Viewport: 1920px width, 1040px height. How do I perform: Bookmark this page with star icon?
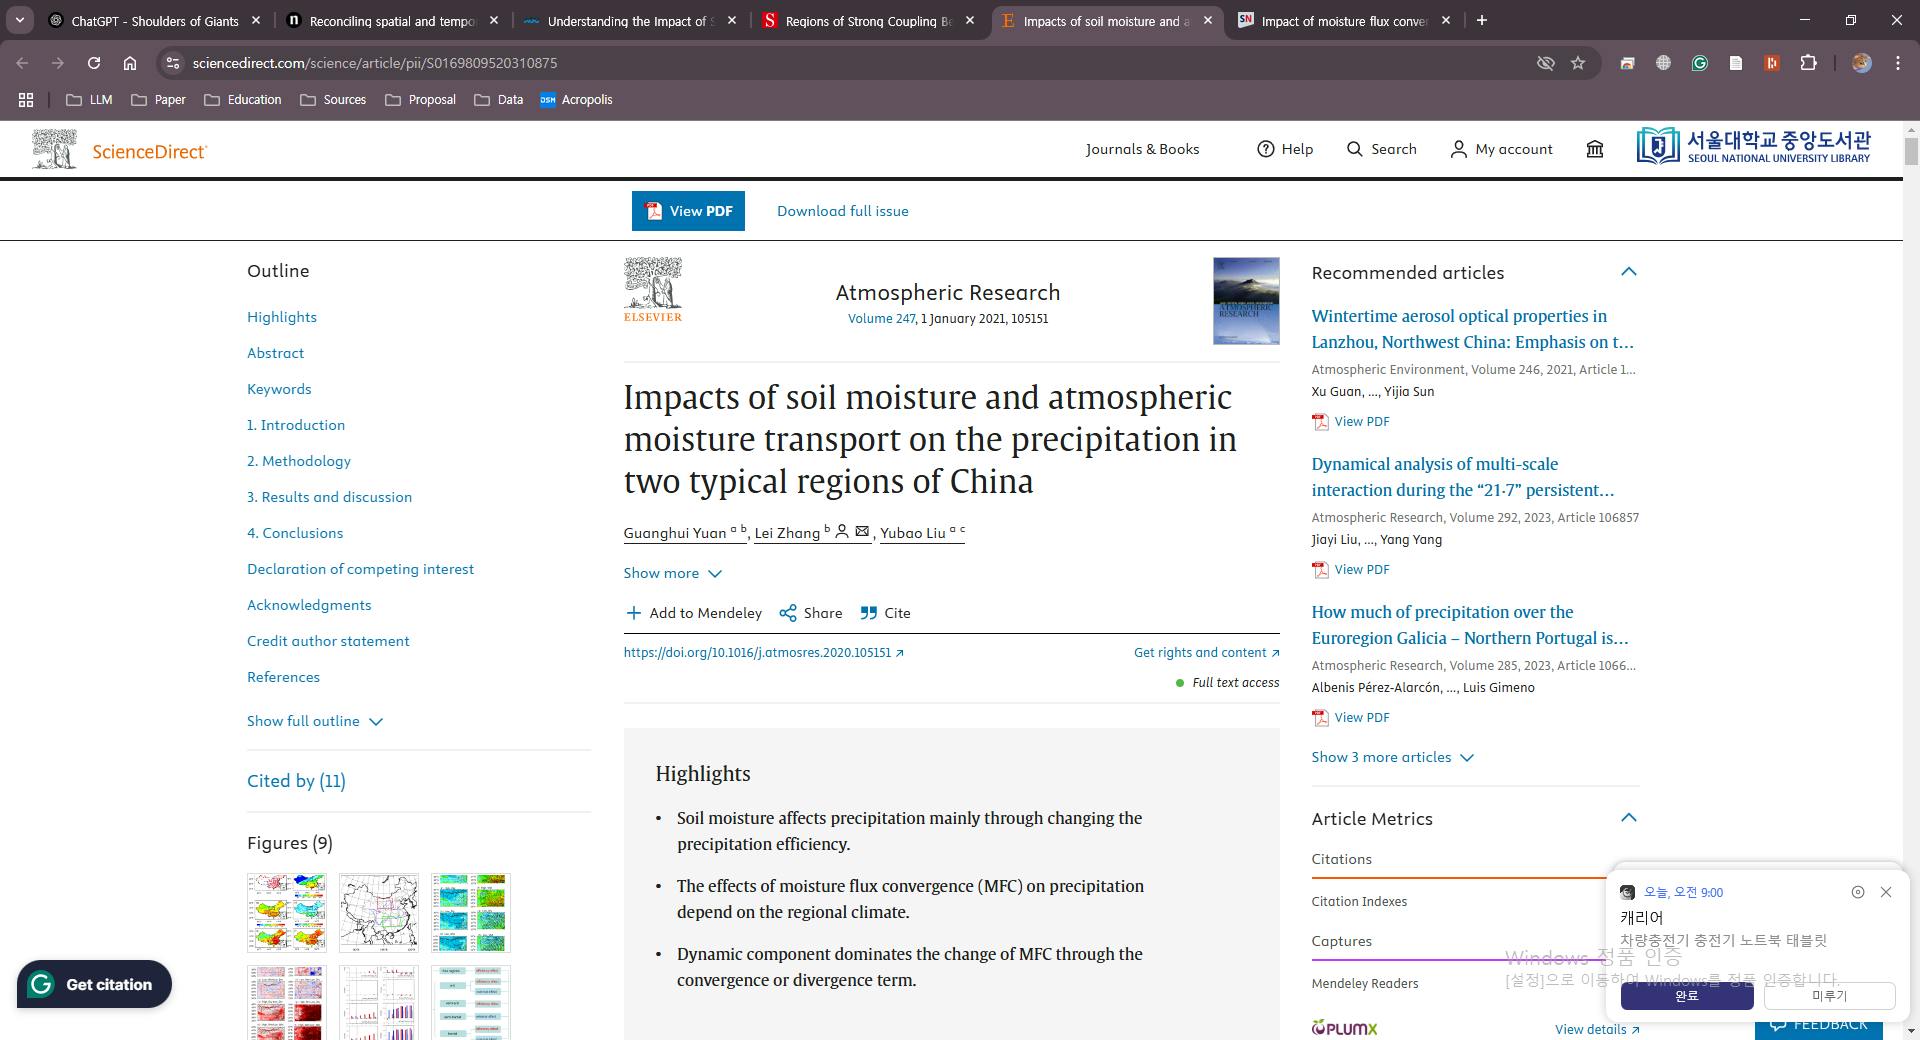pos(1578,63)
